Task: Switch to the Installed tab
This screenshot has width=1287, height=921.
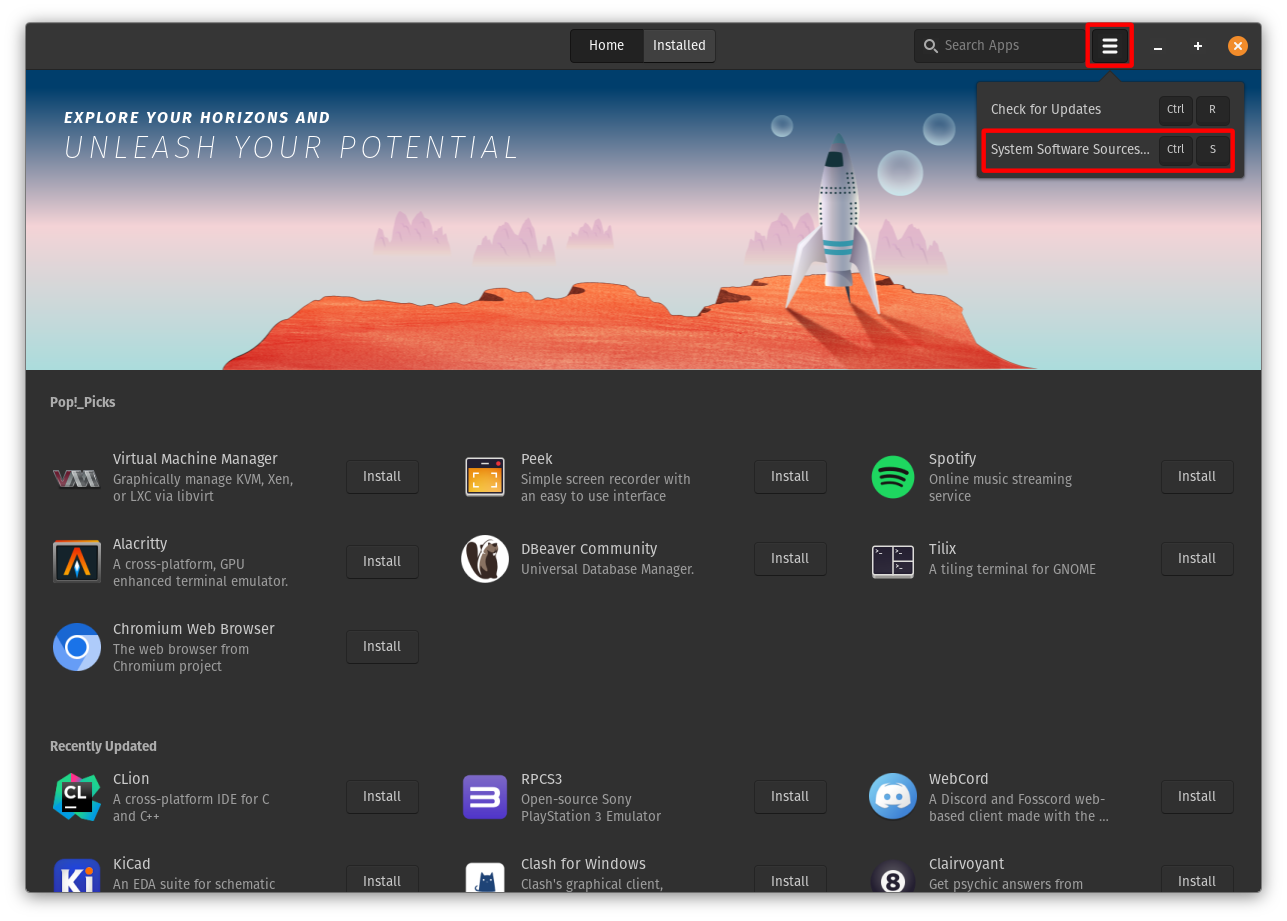Action: (x=679, y=45)
